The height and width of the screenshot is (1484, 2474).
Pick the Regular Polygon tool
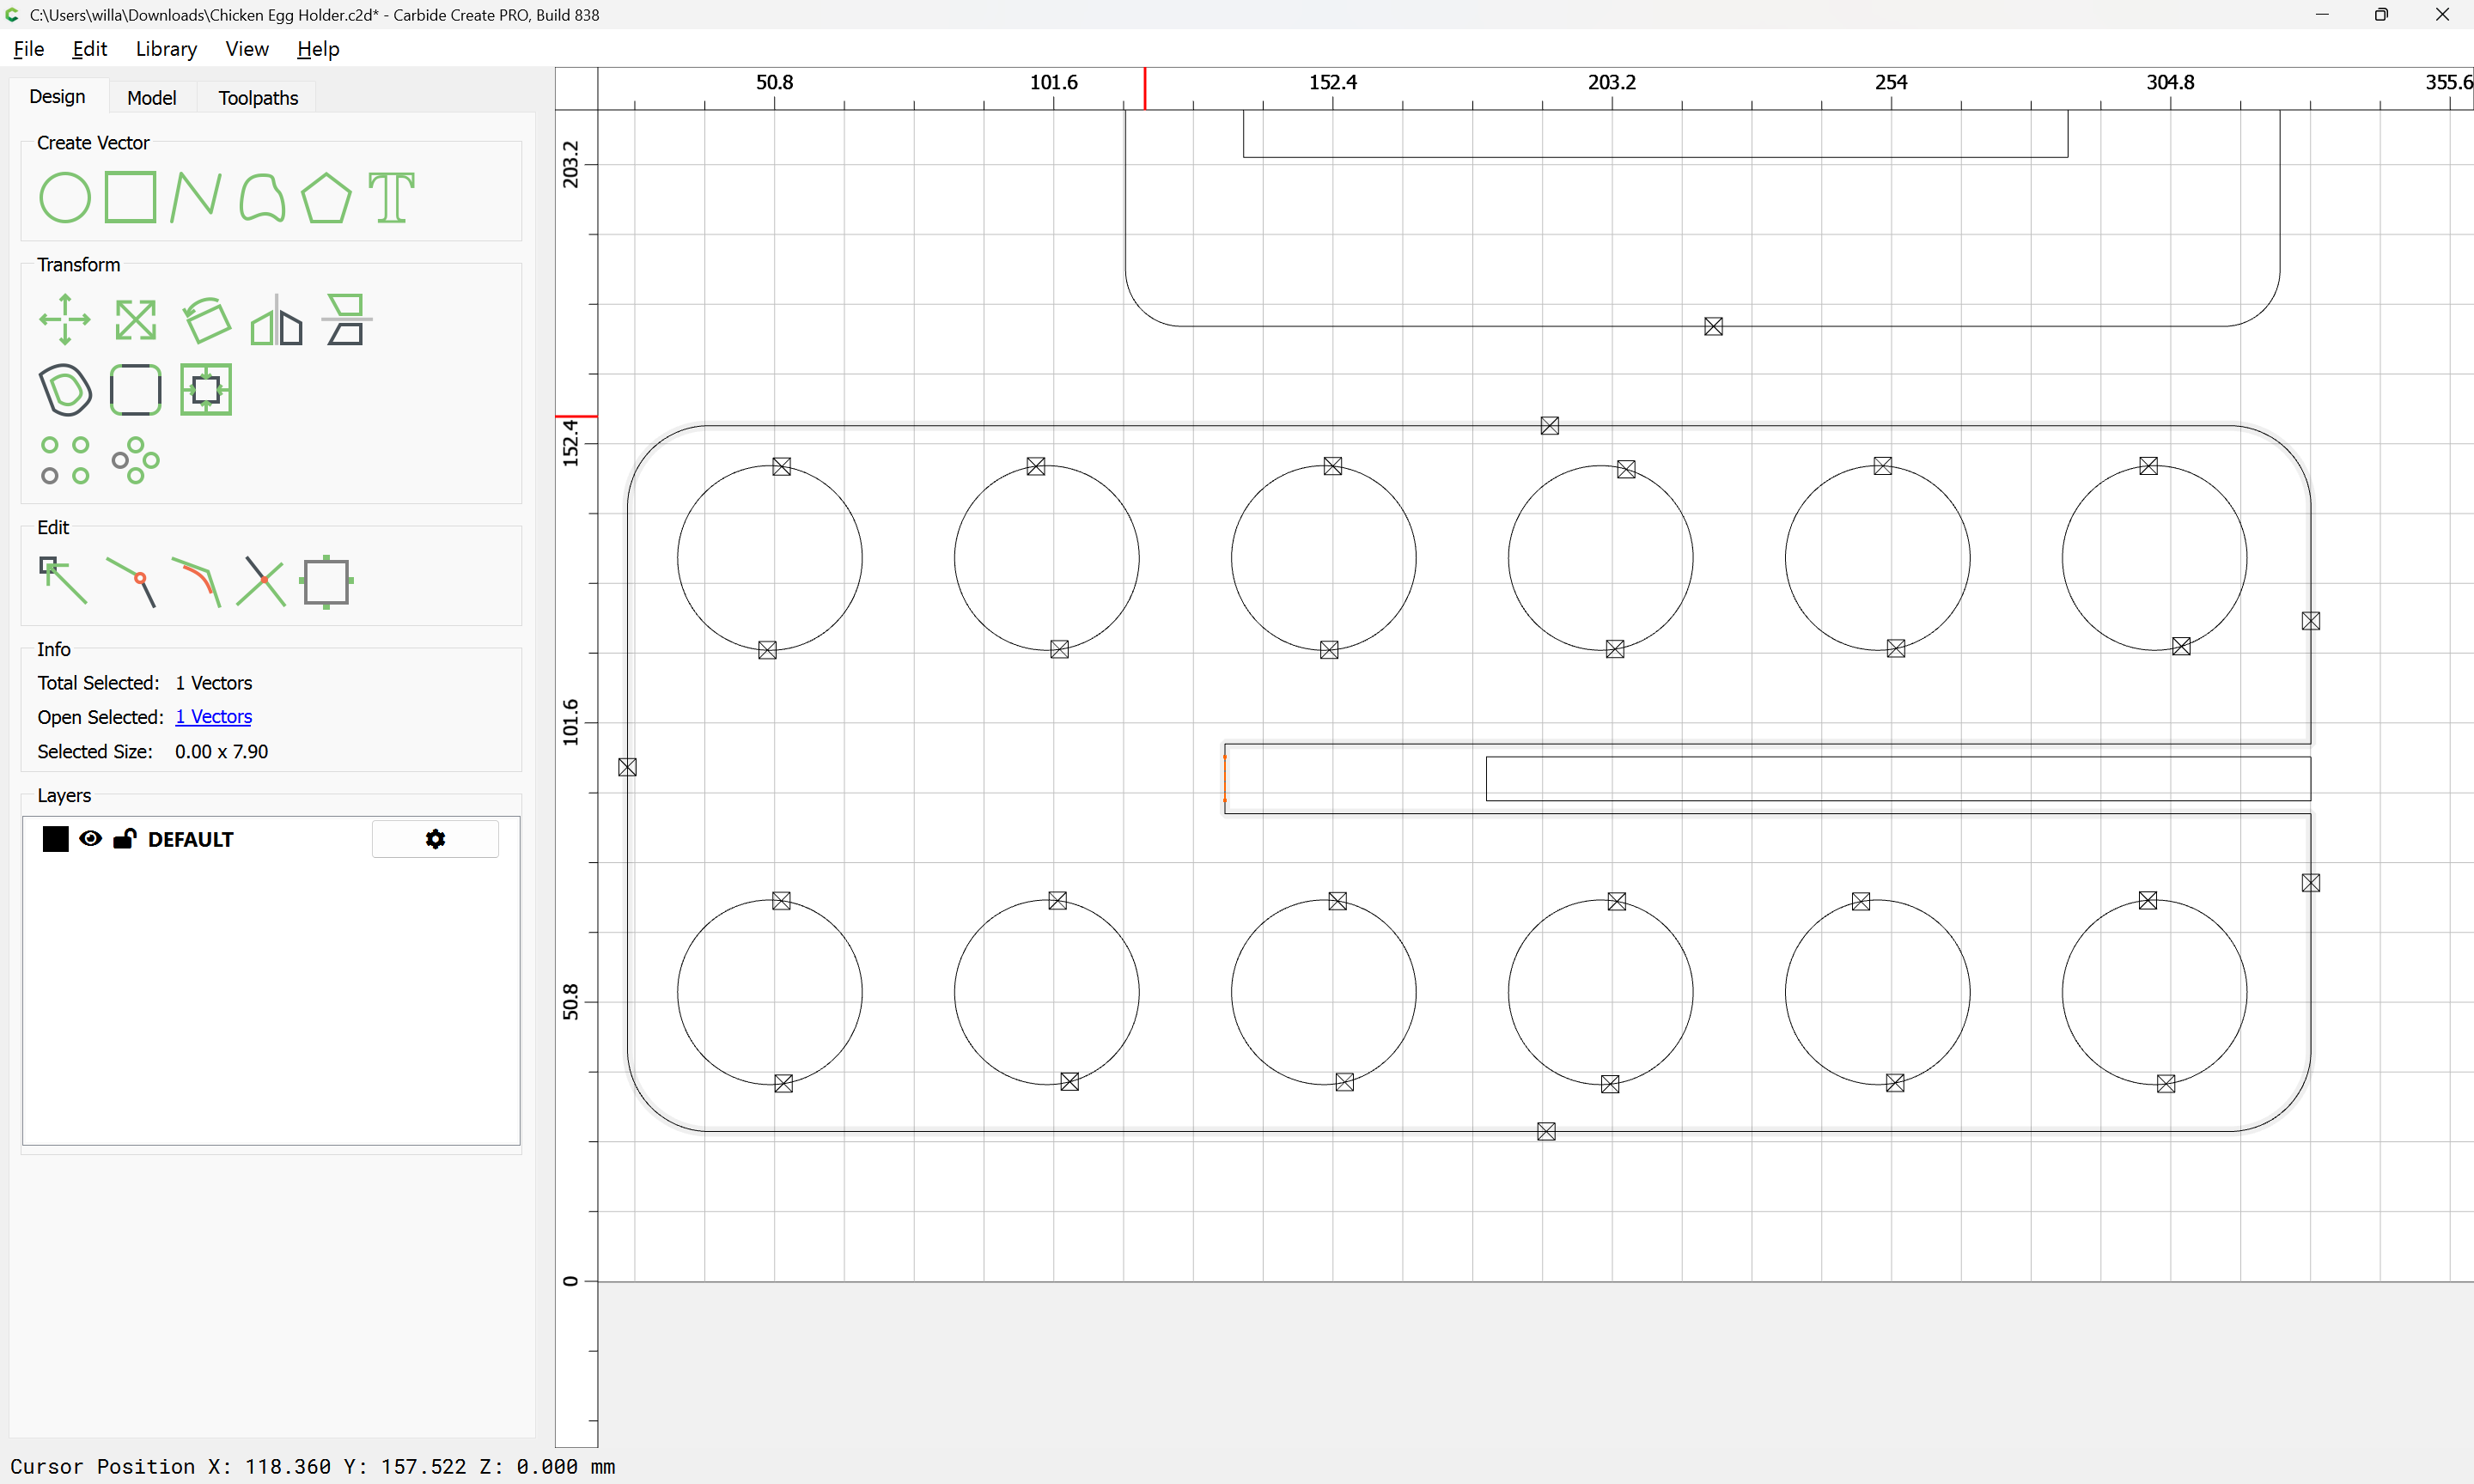click(326, 197)
